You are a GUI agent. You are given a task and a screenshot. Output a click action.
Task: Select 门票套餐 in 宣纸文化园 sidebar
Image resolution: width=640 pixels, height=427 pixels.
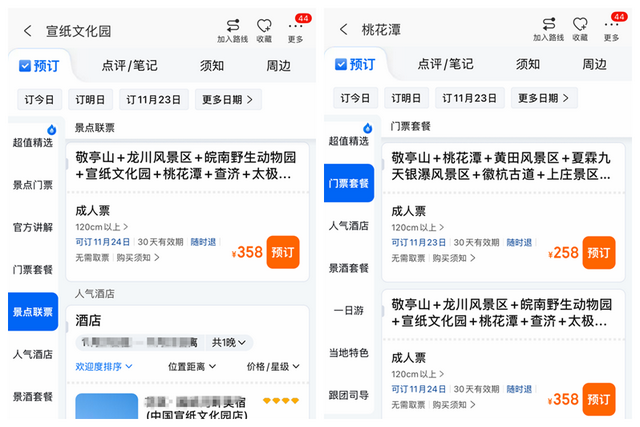33,270
